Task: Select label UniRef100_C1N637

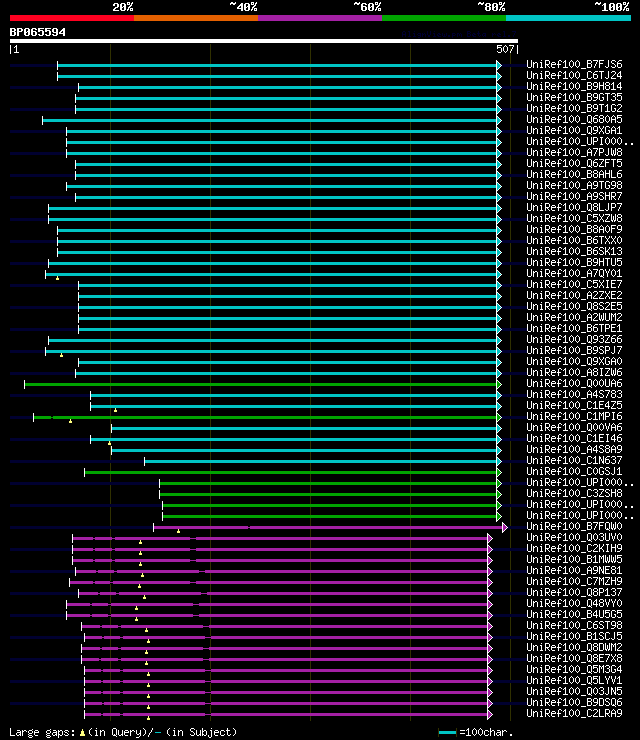Action: tap(574, 460)
